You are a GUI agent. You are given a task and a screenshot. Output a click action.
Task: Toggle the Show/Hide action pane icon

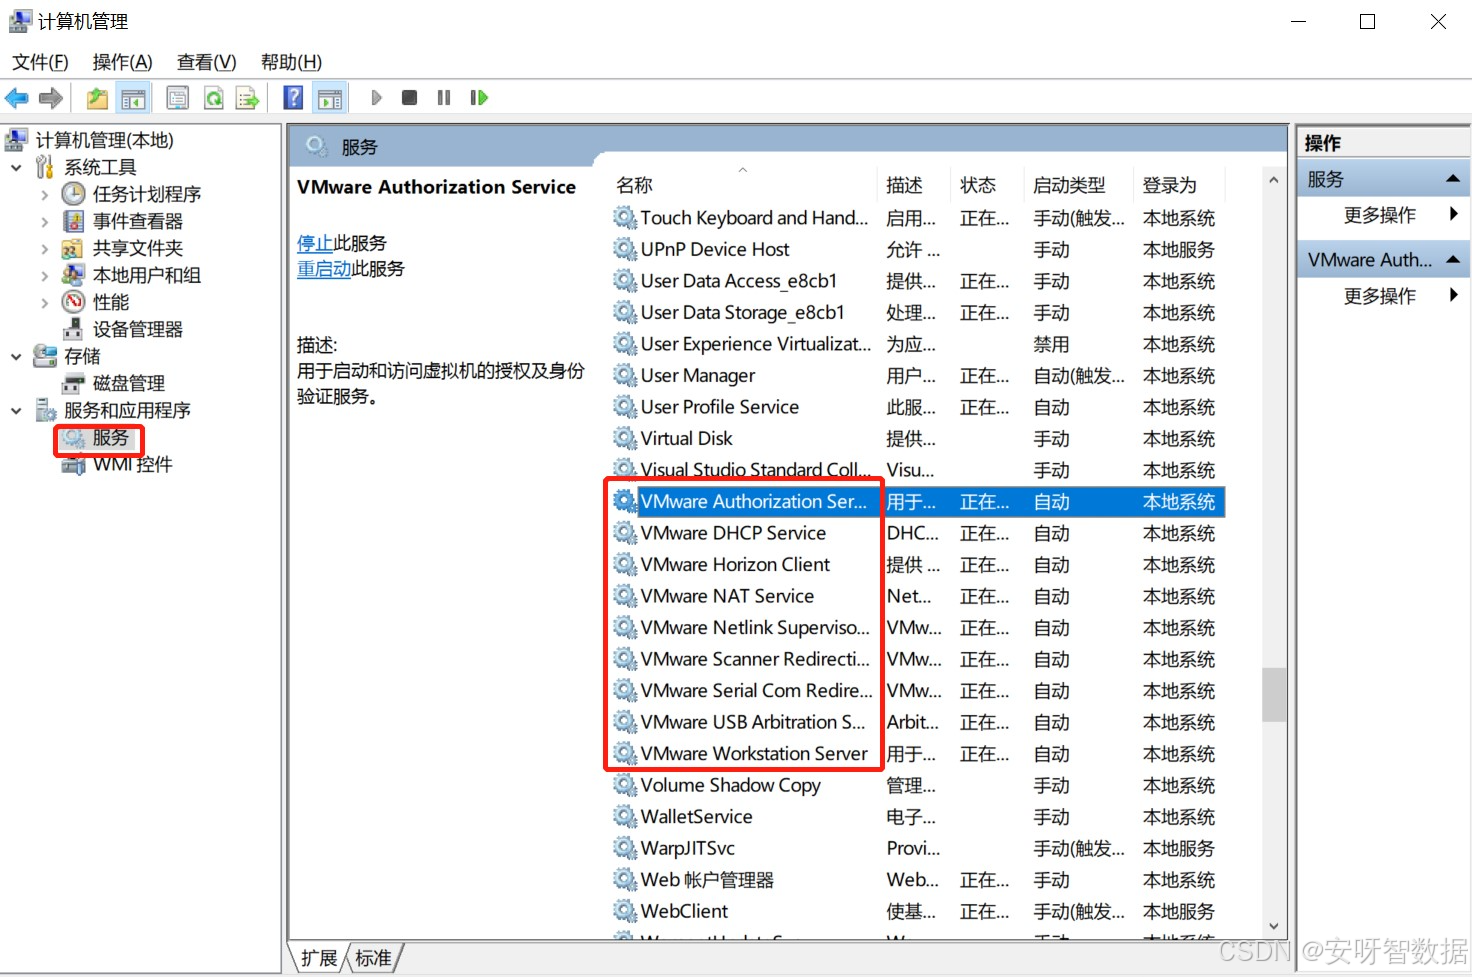tap(330, 98)
